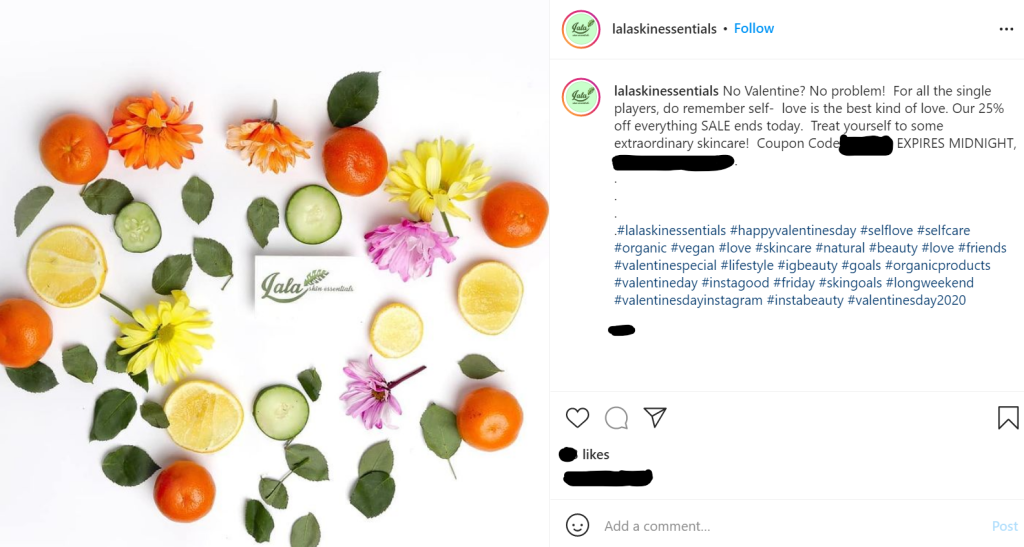
Task: Open emoji picker smiley icon
Action: (x=577, y=525)
